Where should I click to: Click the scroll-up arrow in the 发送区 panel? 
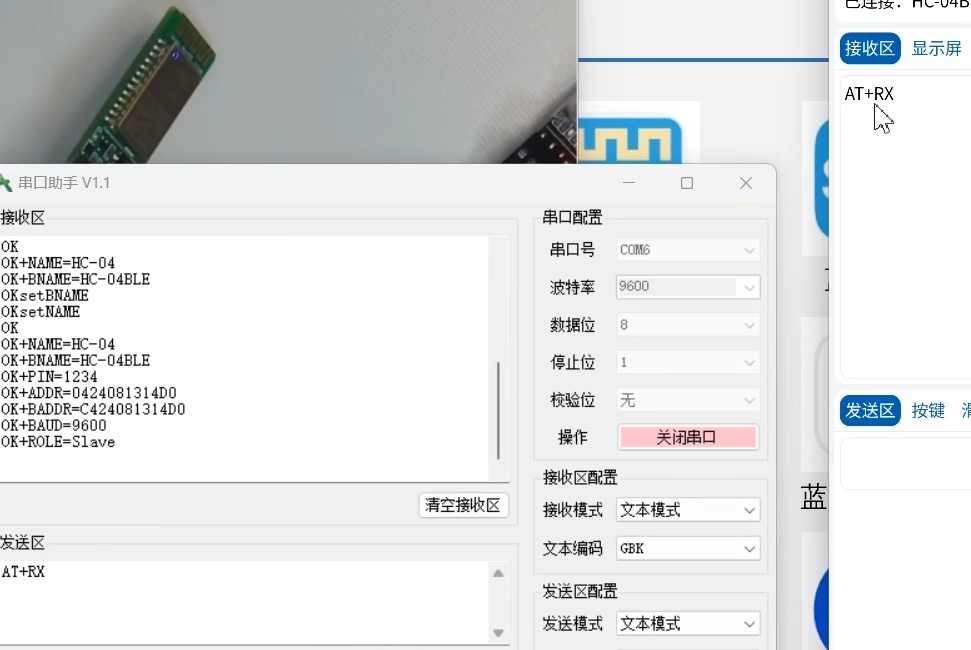click(x=498, y=573)
